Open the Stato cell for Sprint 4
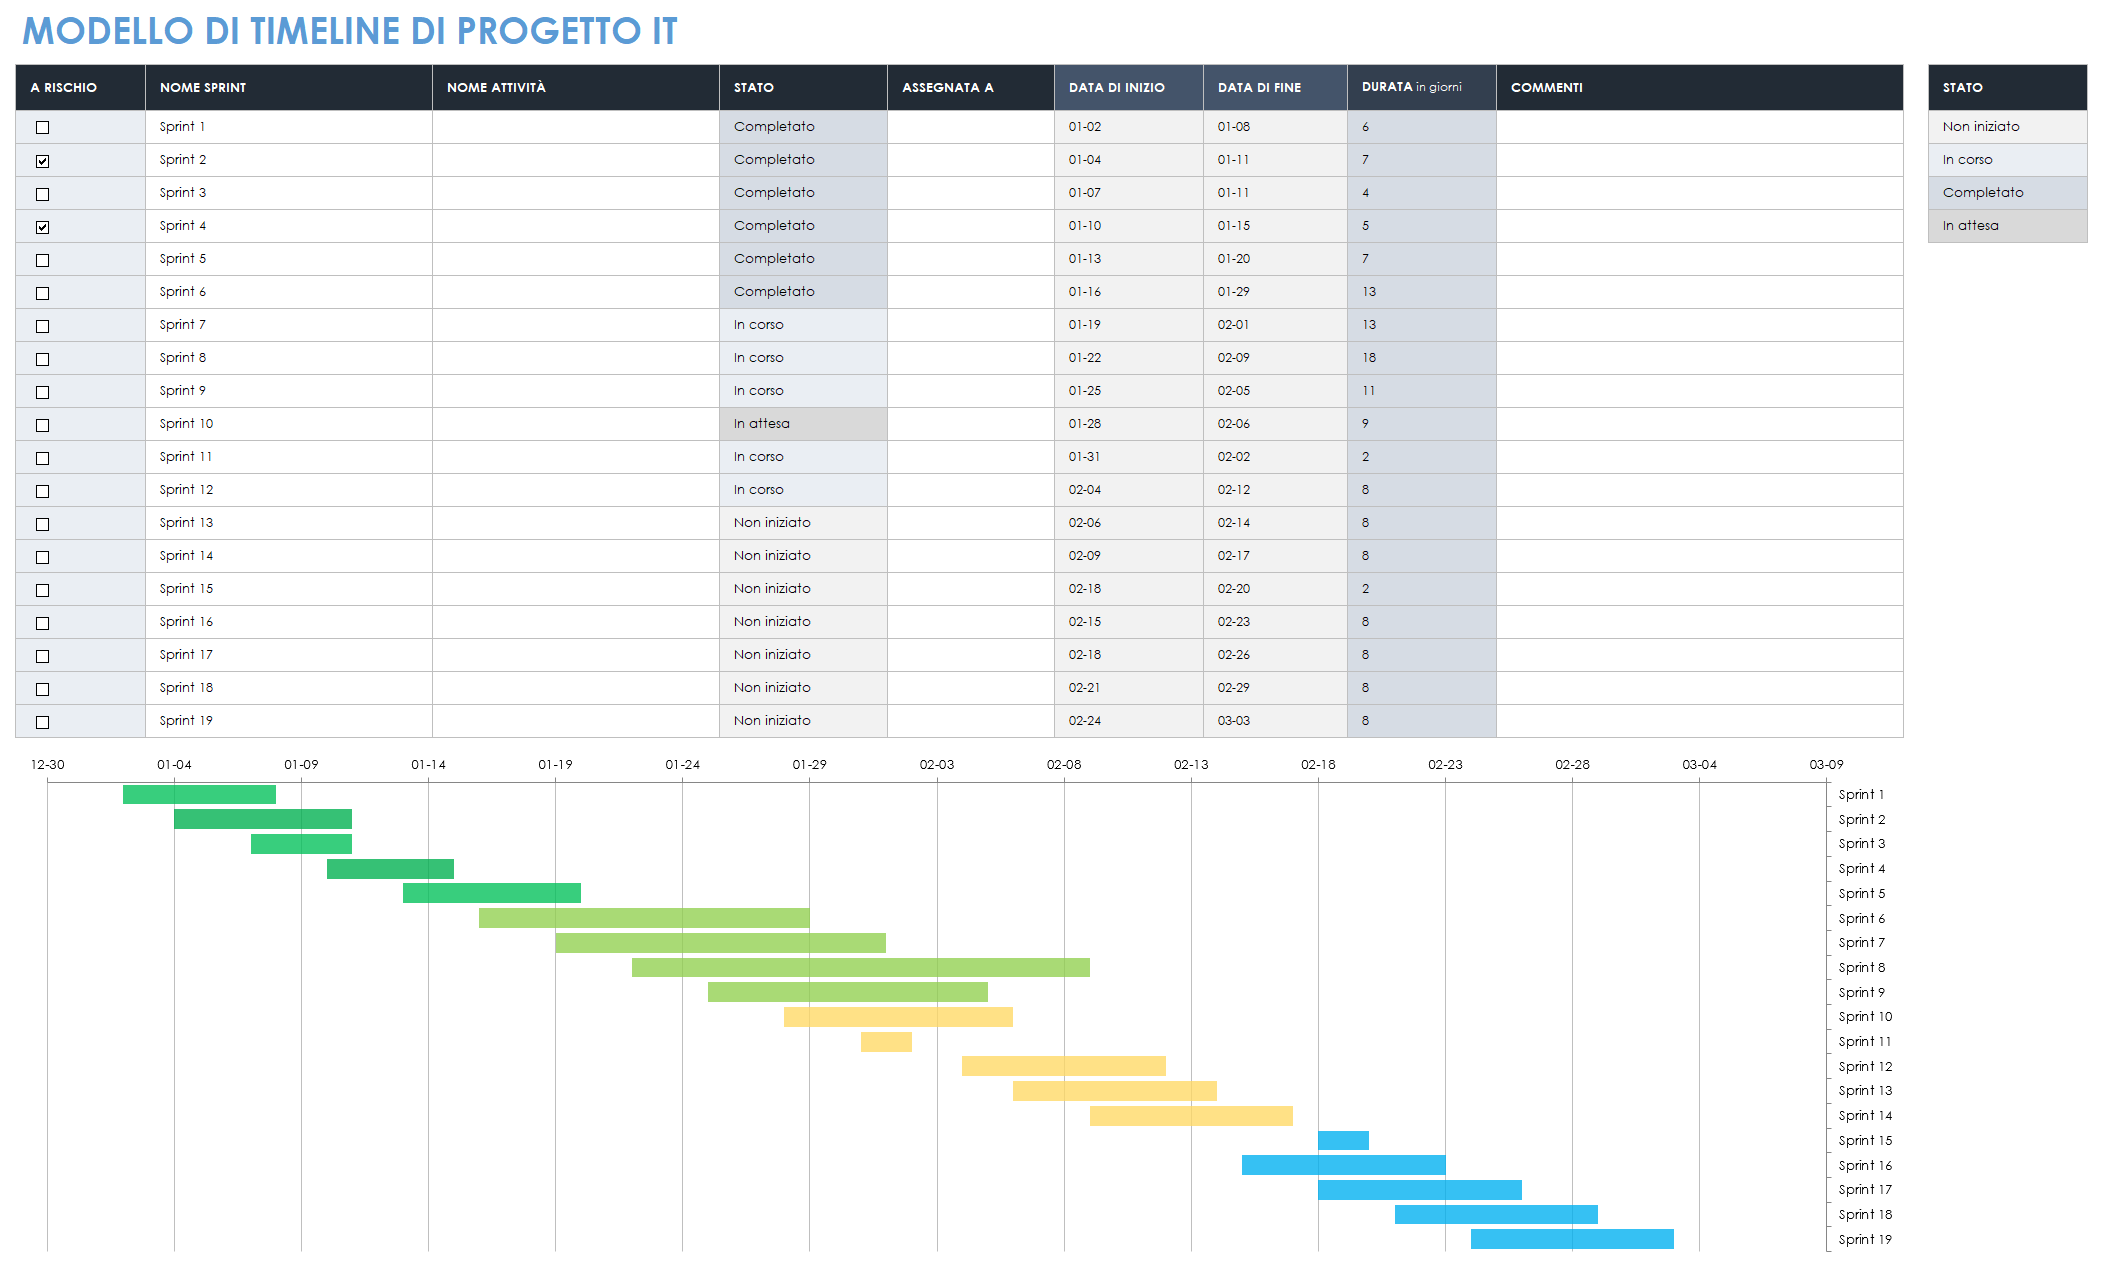 coord(803,226)
